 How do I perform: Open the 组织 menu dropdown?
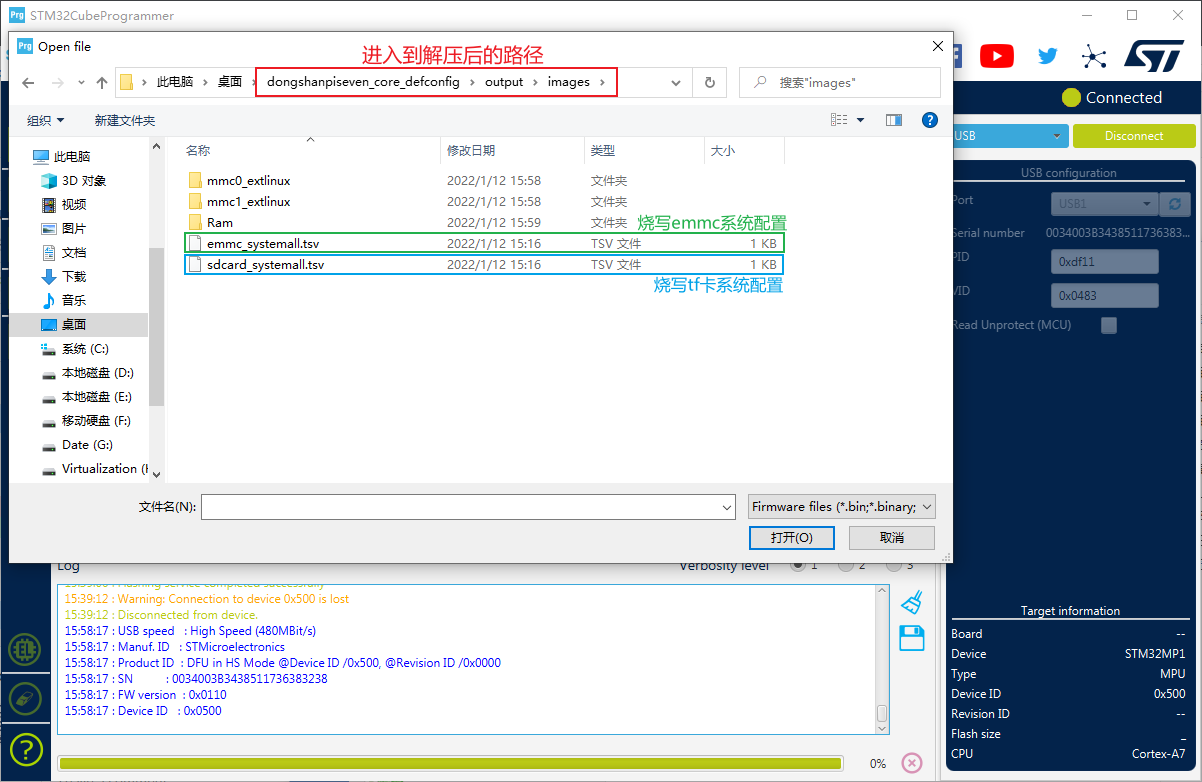coord(45,120)
